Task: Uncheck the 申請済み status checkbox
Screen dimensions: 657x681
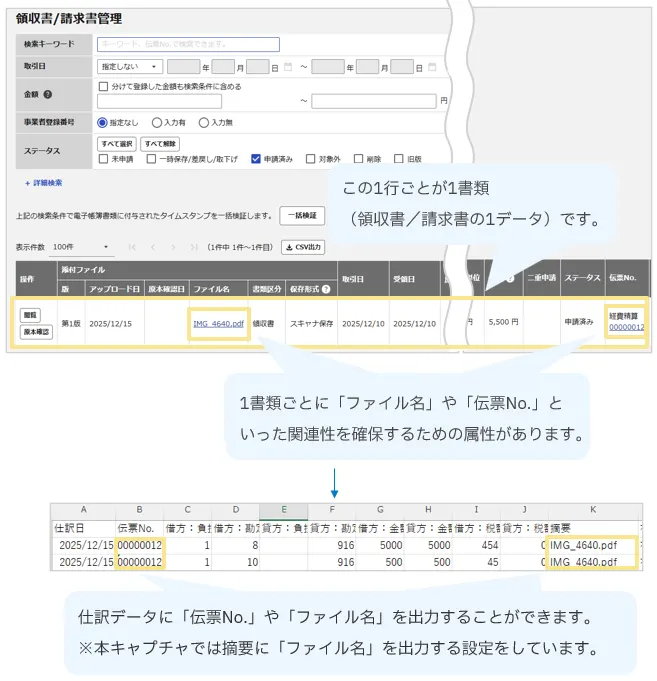Action: click(x=257, y=158)
